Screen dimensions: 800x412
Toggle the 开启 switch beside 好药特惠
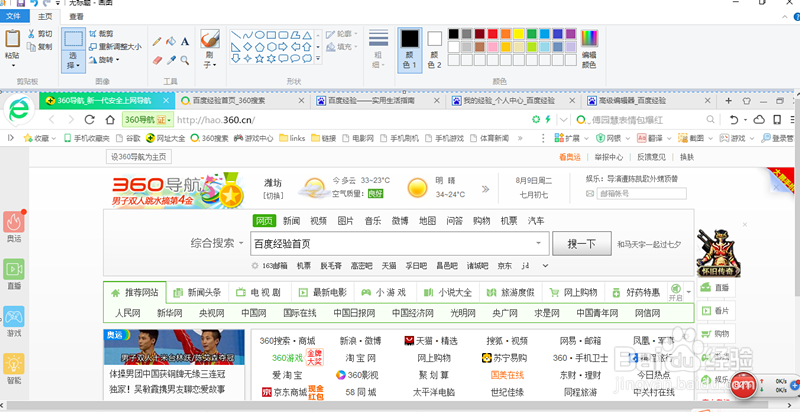tap(675, 292)
